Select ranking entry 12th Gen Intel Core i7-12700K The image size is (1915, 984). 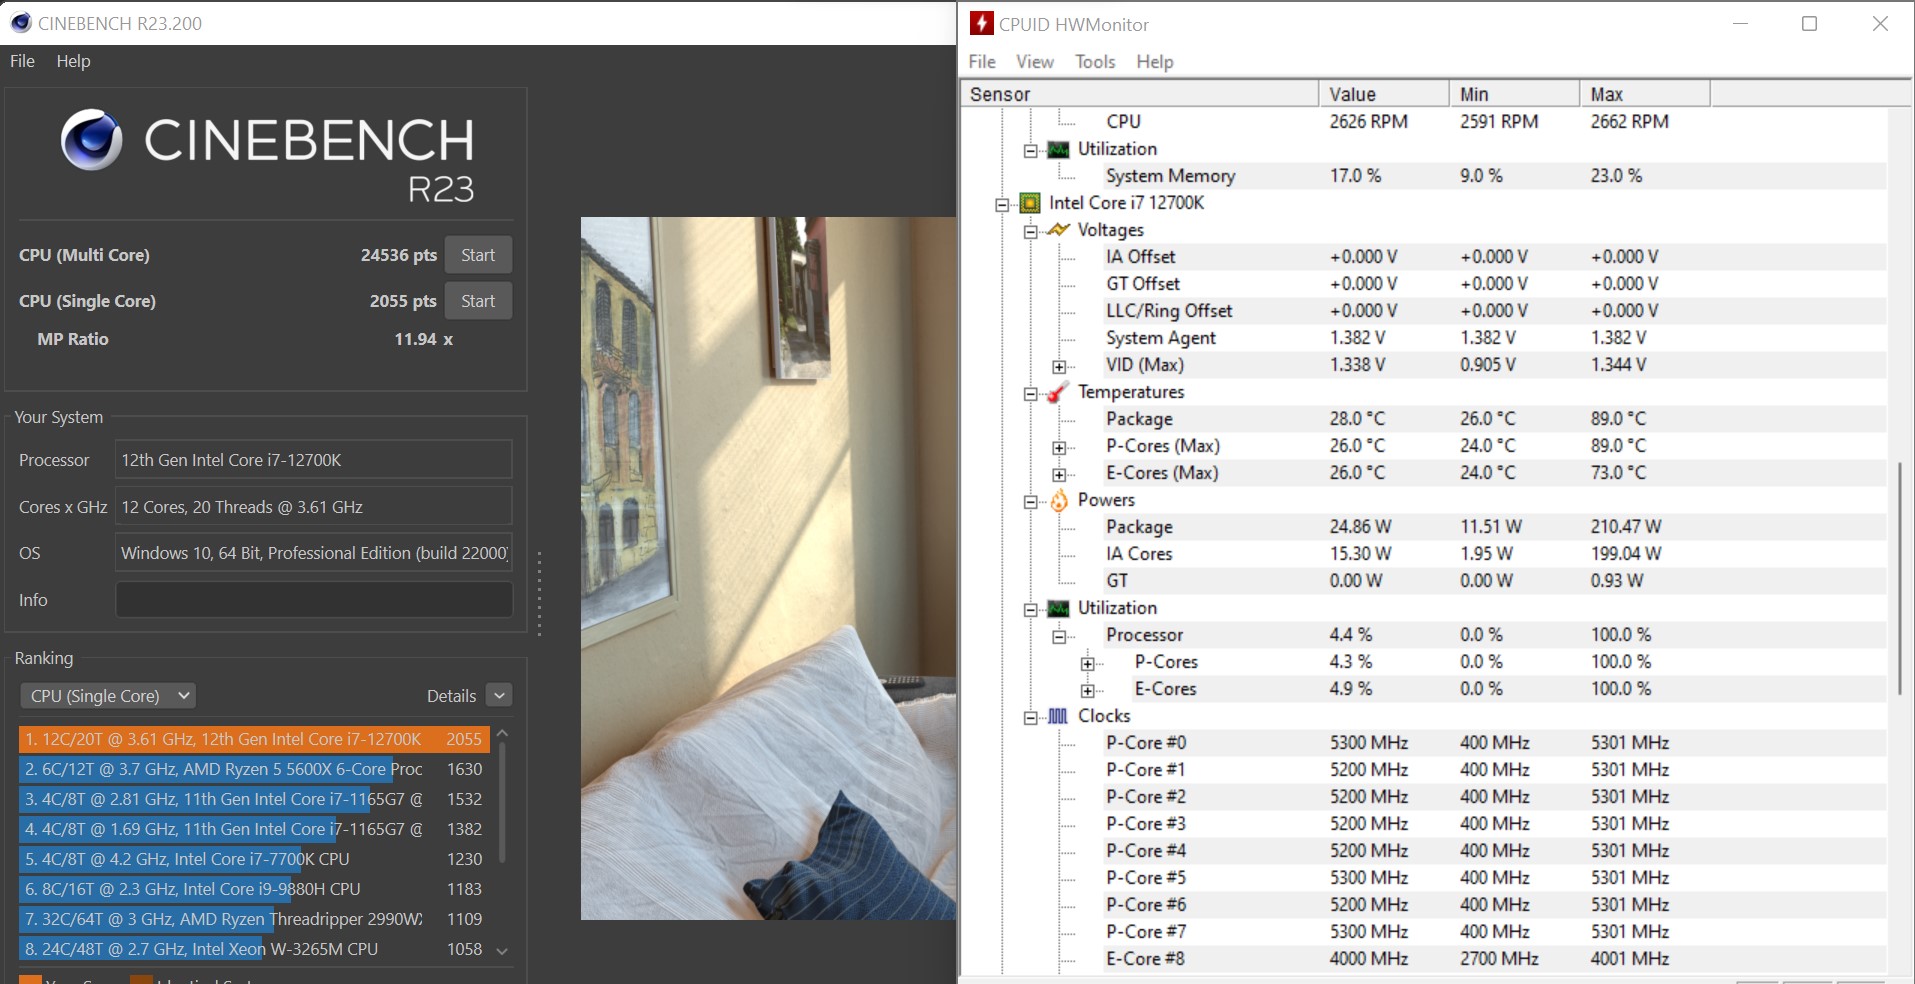[x=254, y=739]
